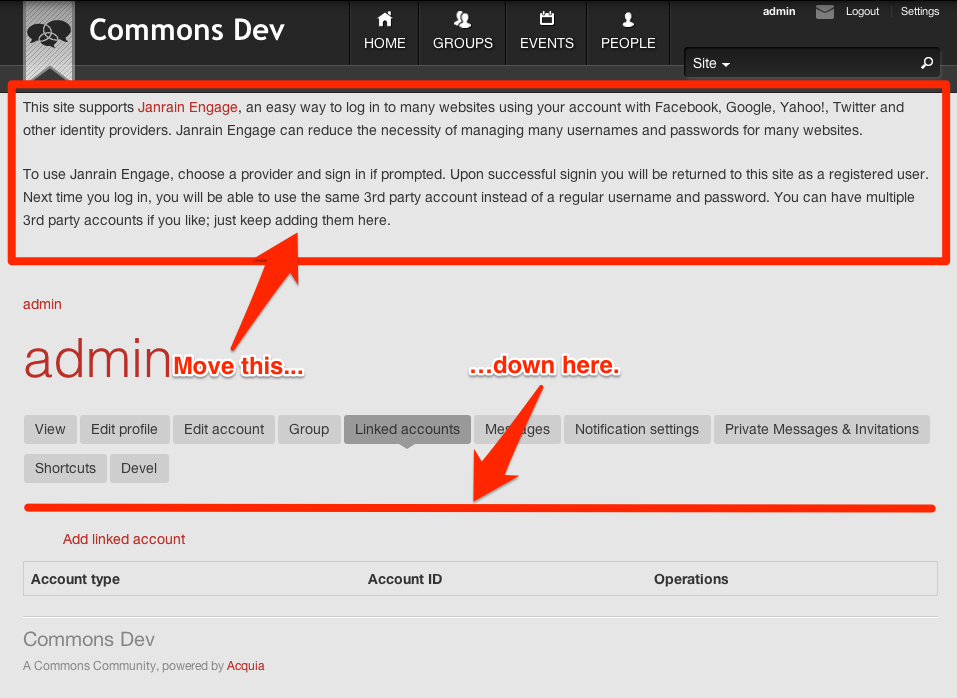Open the Devel tab
957x698 pixels.
tap(139, 469)
